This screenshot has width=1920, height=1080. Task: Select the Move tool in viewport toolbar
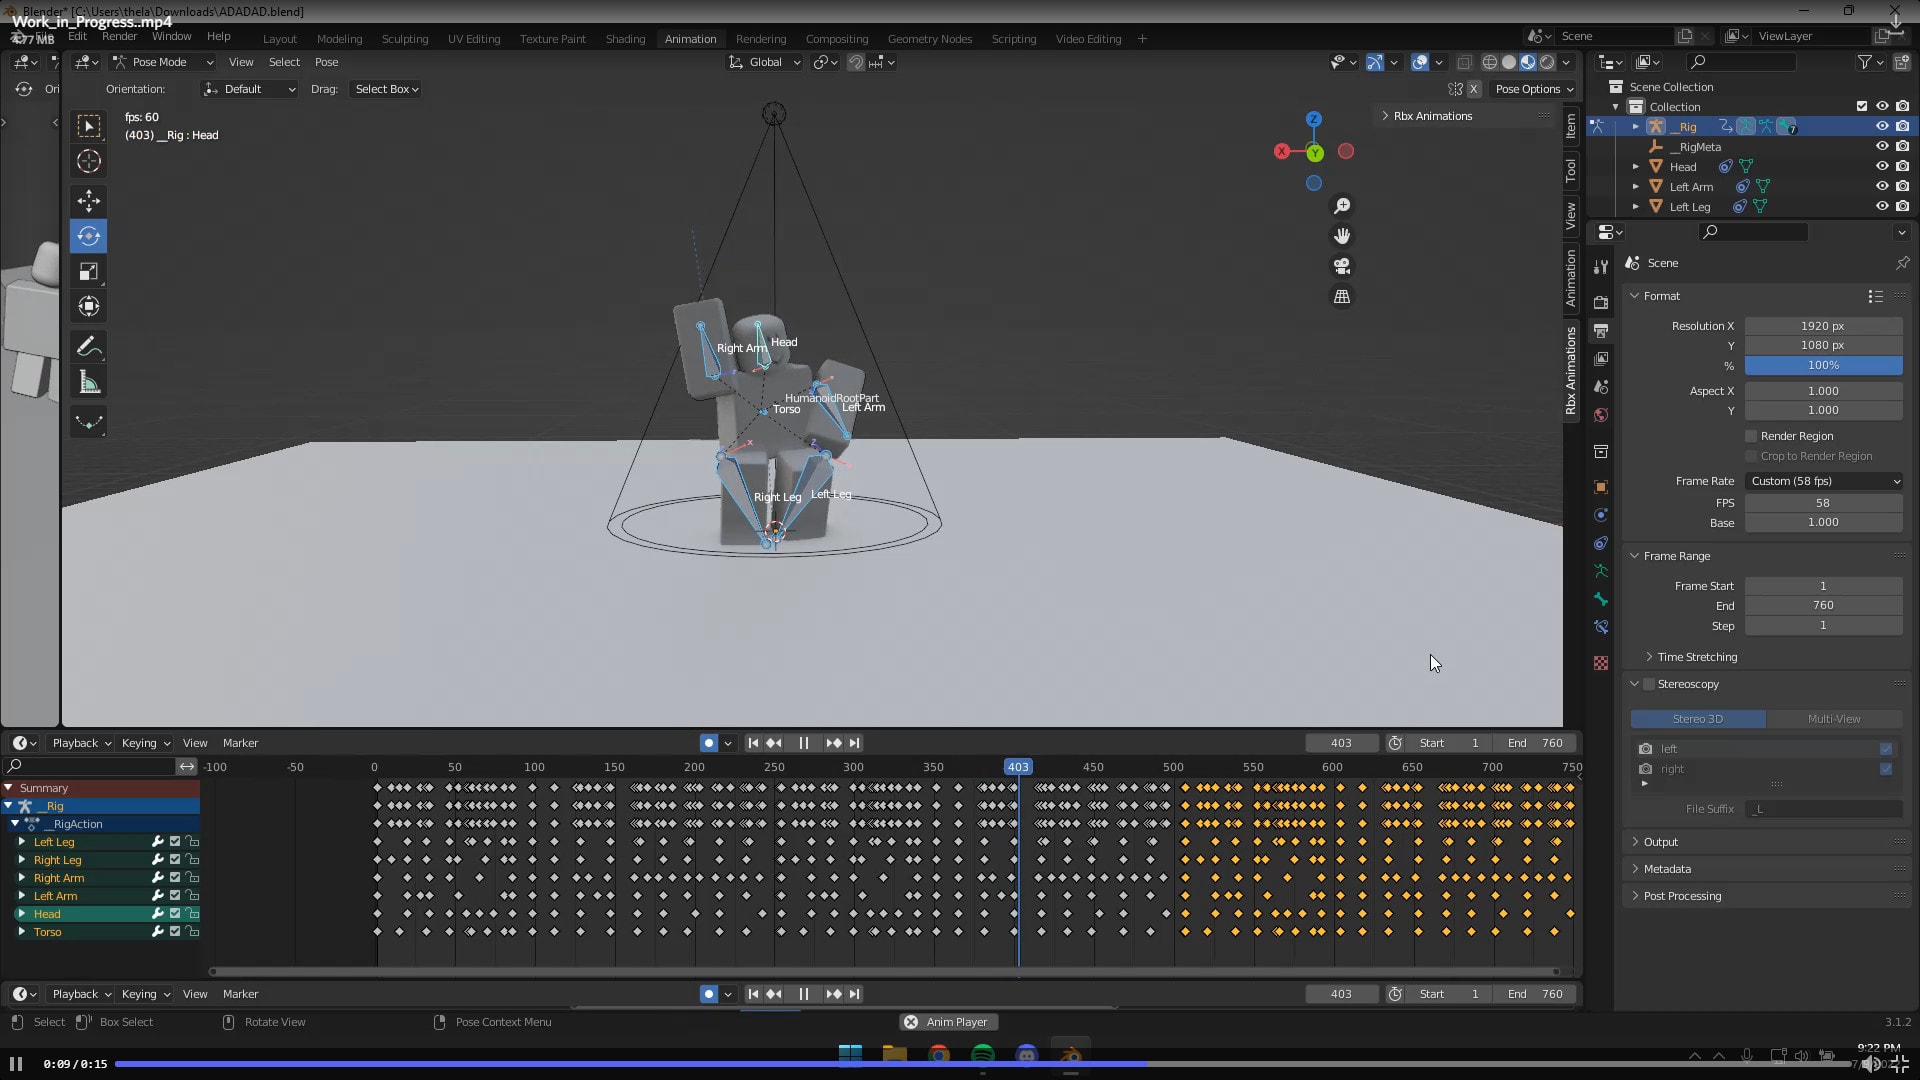89,201
